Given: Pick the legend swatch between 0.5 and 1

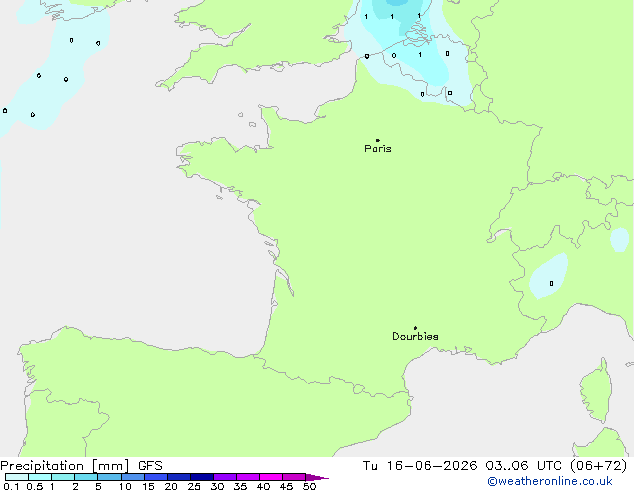Looking at the screenshot, I should pos(40,477).
